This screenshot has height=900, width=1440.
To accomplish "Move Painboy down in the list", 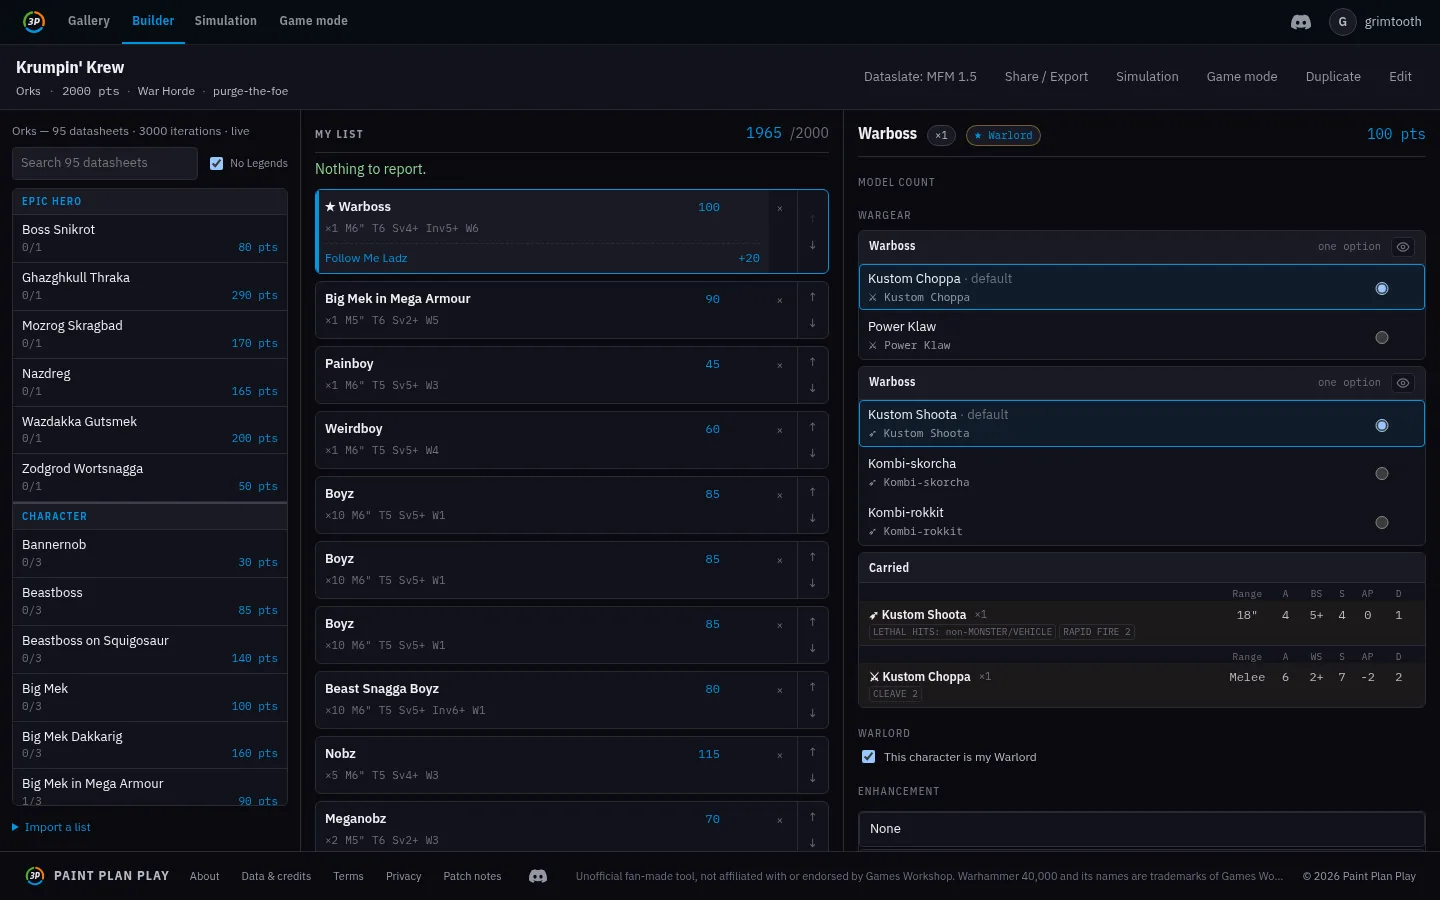I will [x=812, y=388].
